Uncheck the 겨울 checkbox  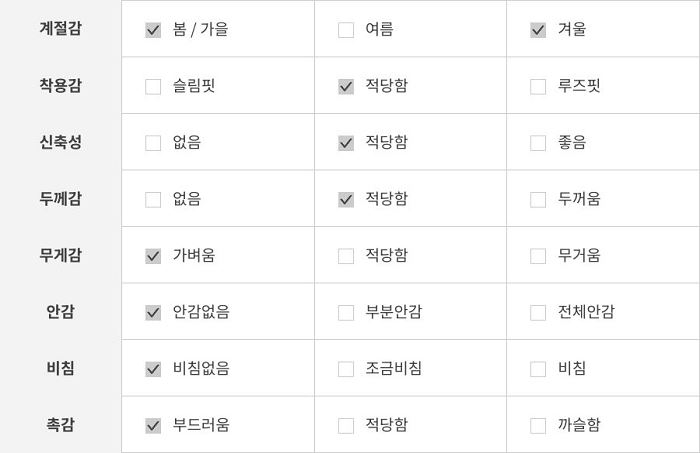(538, 30)
